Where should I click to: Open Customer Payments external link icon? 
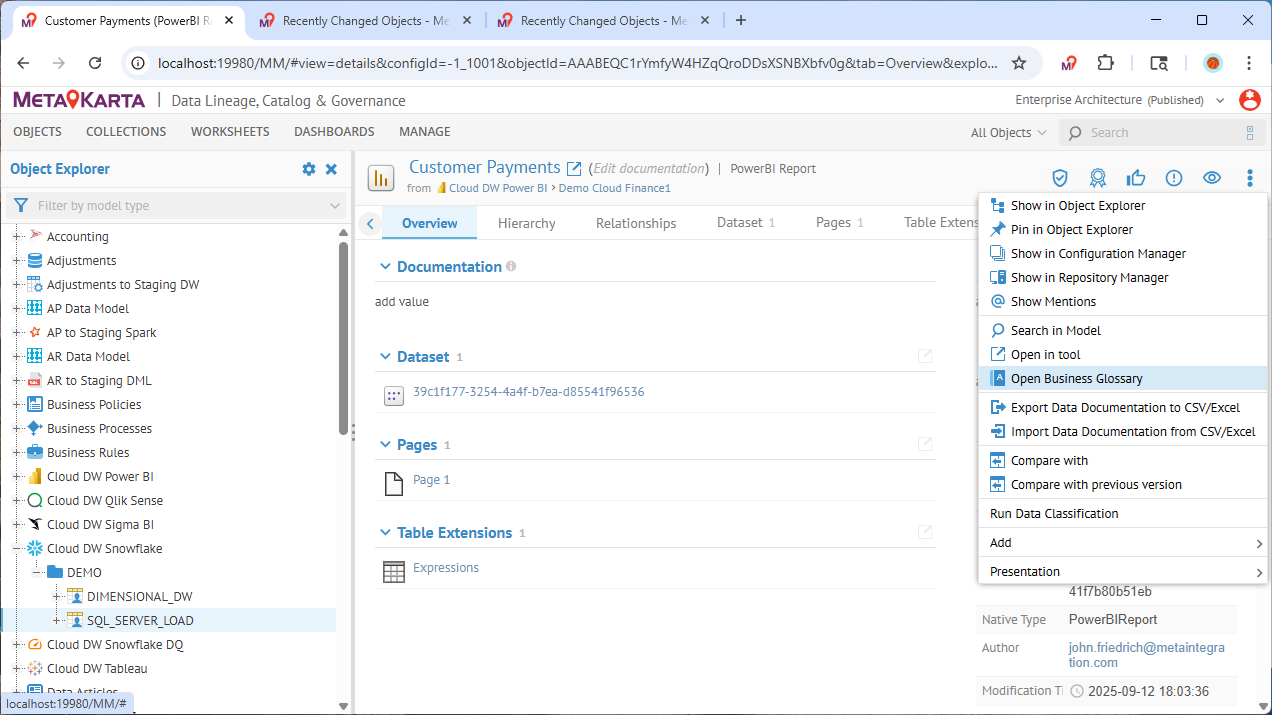click(x=574, y=168)
